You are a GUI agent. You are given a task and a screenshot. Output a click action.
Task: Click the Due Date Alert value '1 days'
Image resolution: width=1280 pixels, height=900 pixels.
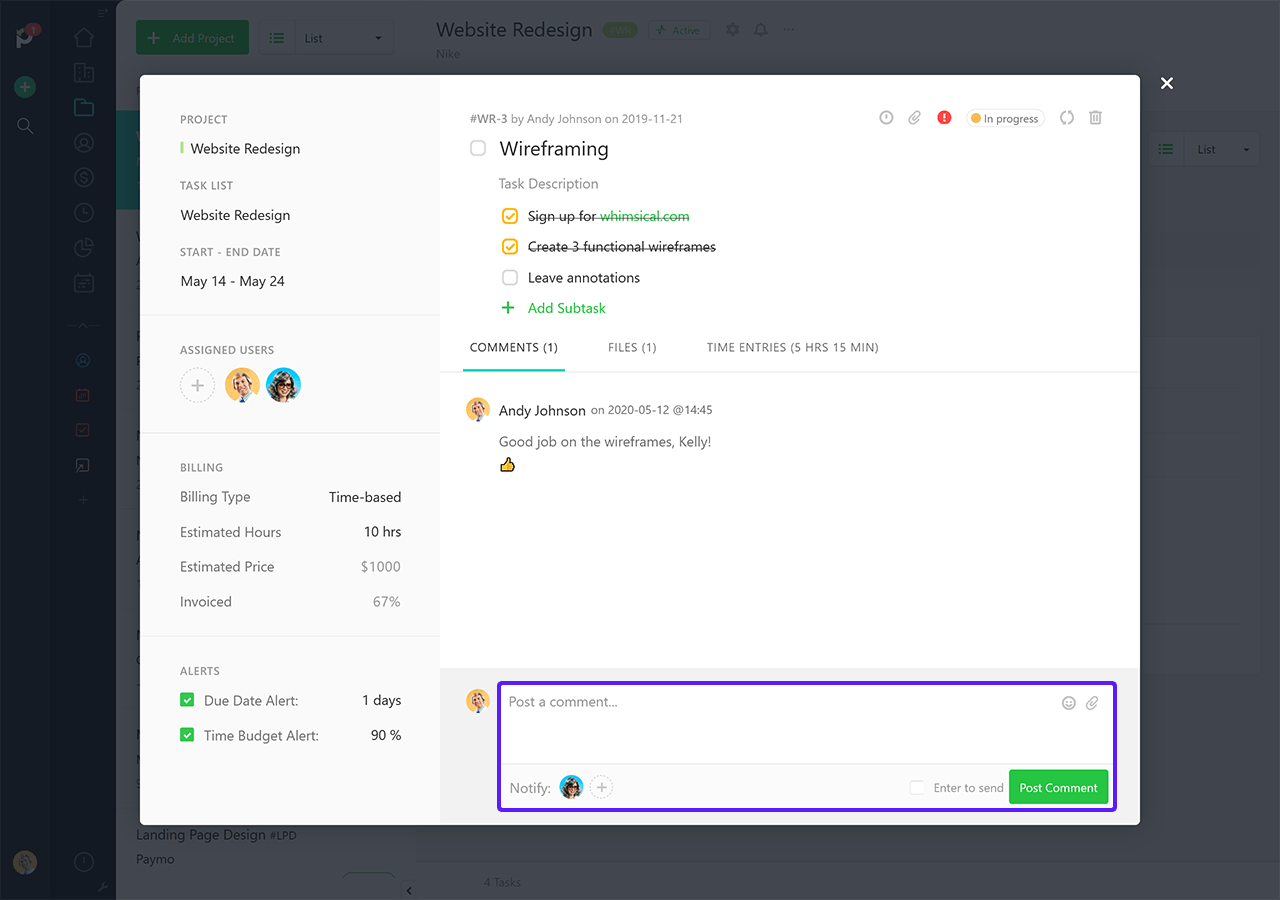click(x=382, y=700)
